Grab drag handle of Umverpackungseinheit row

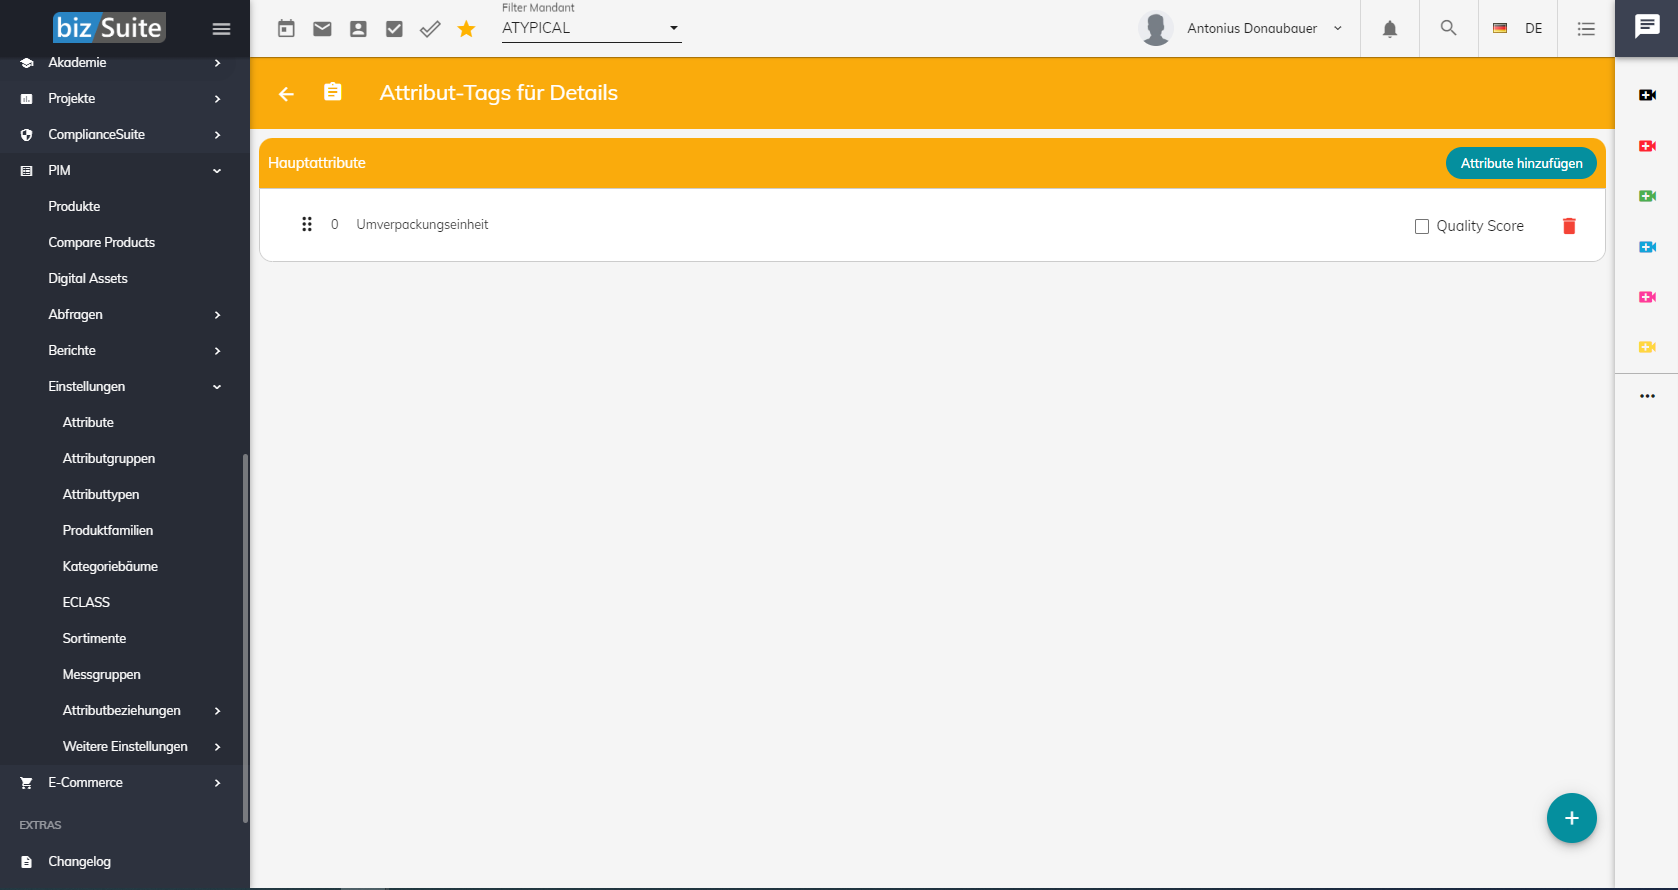point(307,224)
